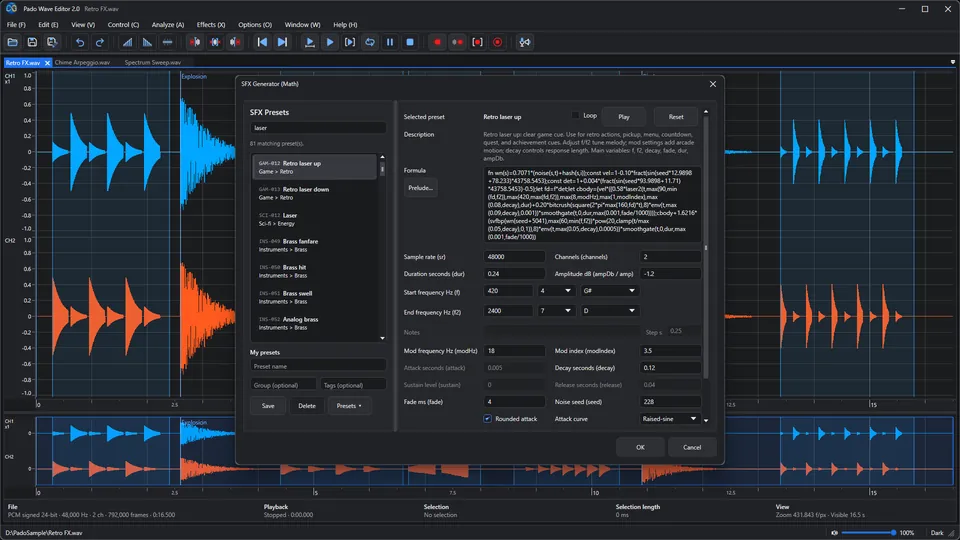This screenshot has height=540, width=960.
Task: Select the SCI-012 Laser preset
Action: [315, 219]
